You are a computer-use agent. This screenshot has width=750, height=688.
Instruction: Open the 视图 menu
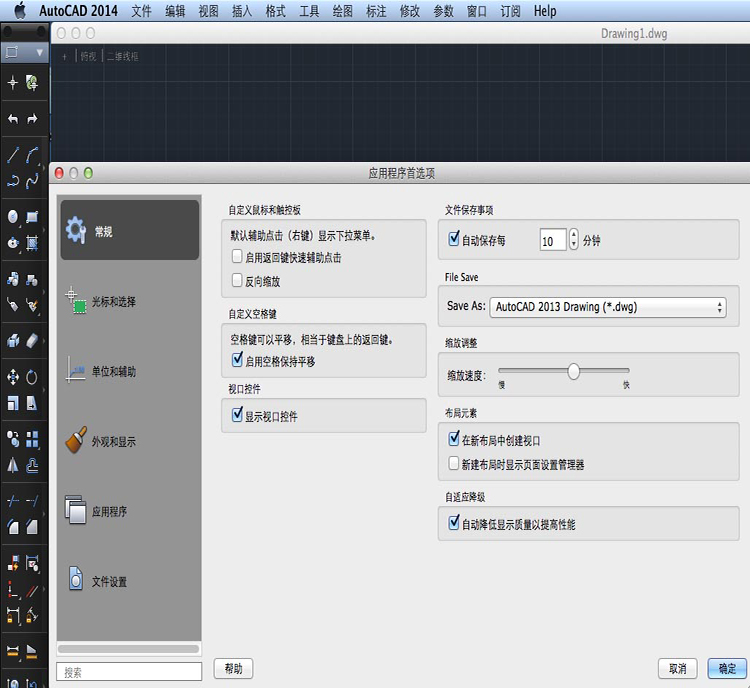coord(209,11)
